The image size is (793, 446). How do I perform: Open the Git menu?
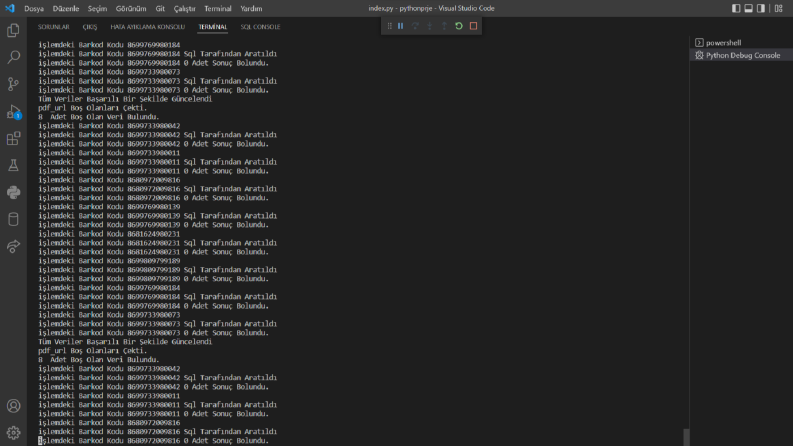(160, 9)
